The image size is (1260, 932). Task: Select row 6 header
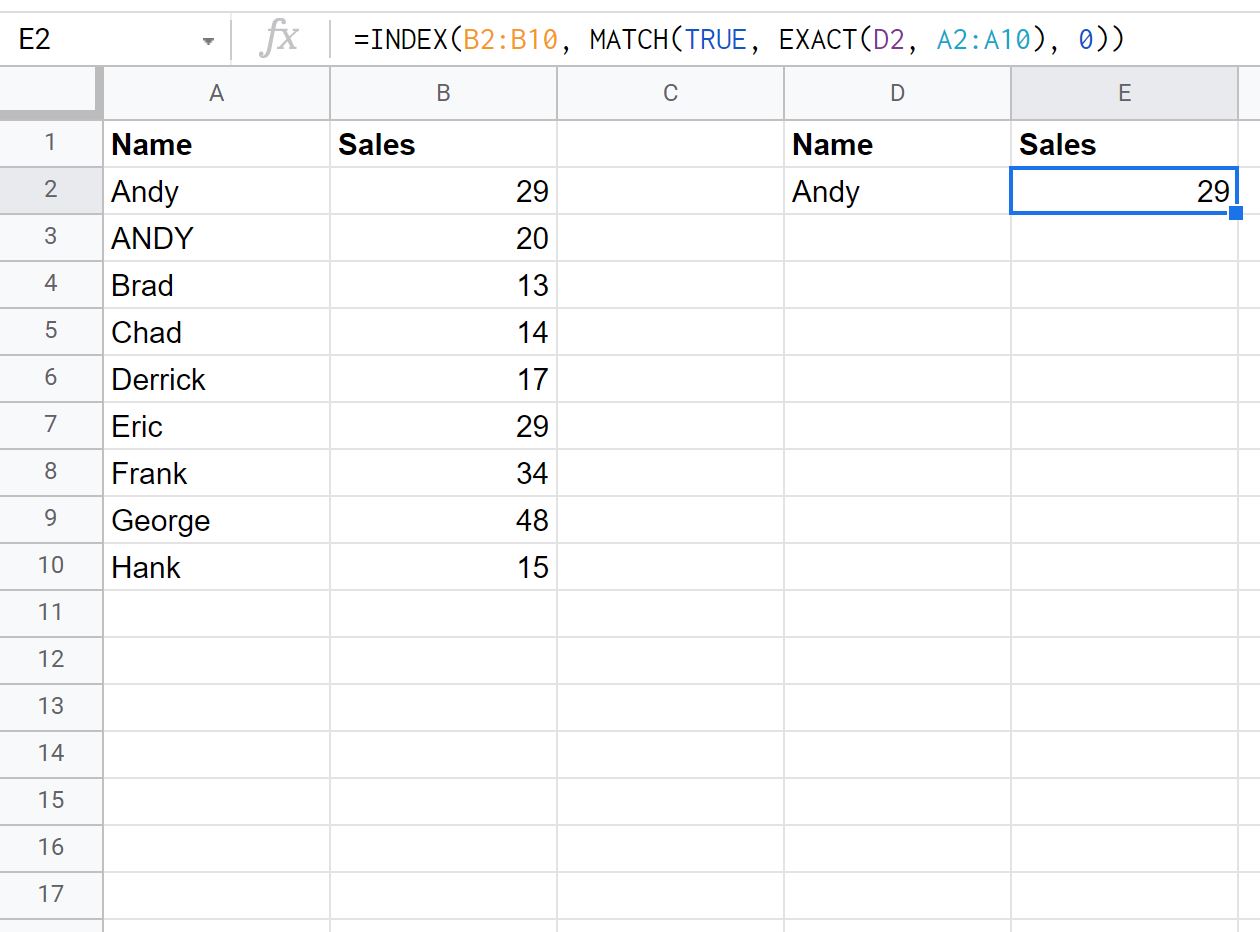pos(51,378)
